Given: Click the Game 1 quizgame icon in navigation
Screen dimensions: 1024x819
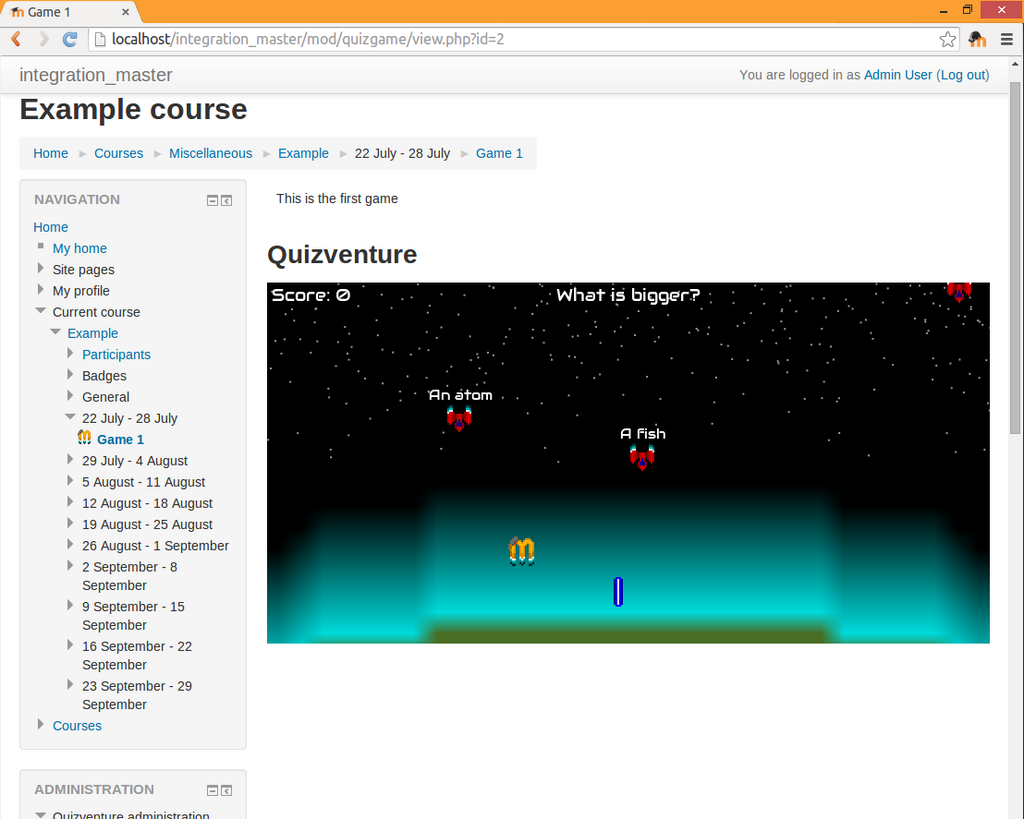Looking at the screenshot, I should point(85,438).
